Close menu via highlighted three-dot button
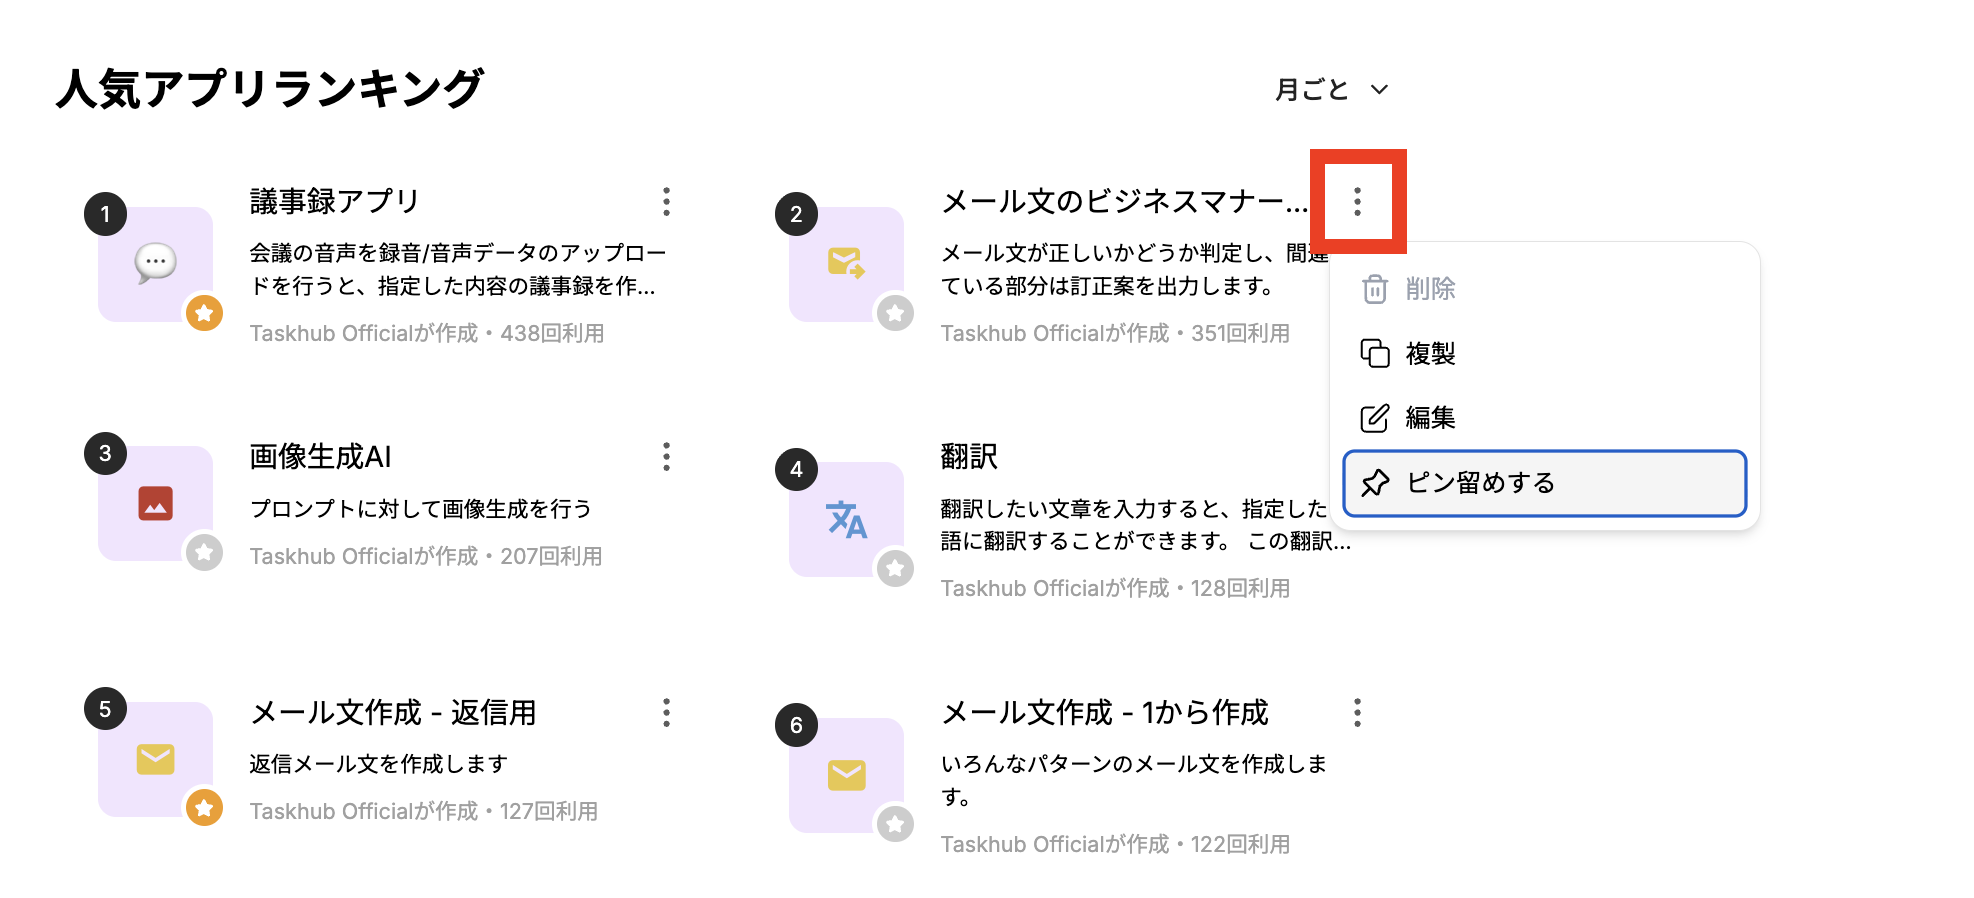1974x898 pixels. tap(1357, 202)
